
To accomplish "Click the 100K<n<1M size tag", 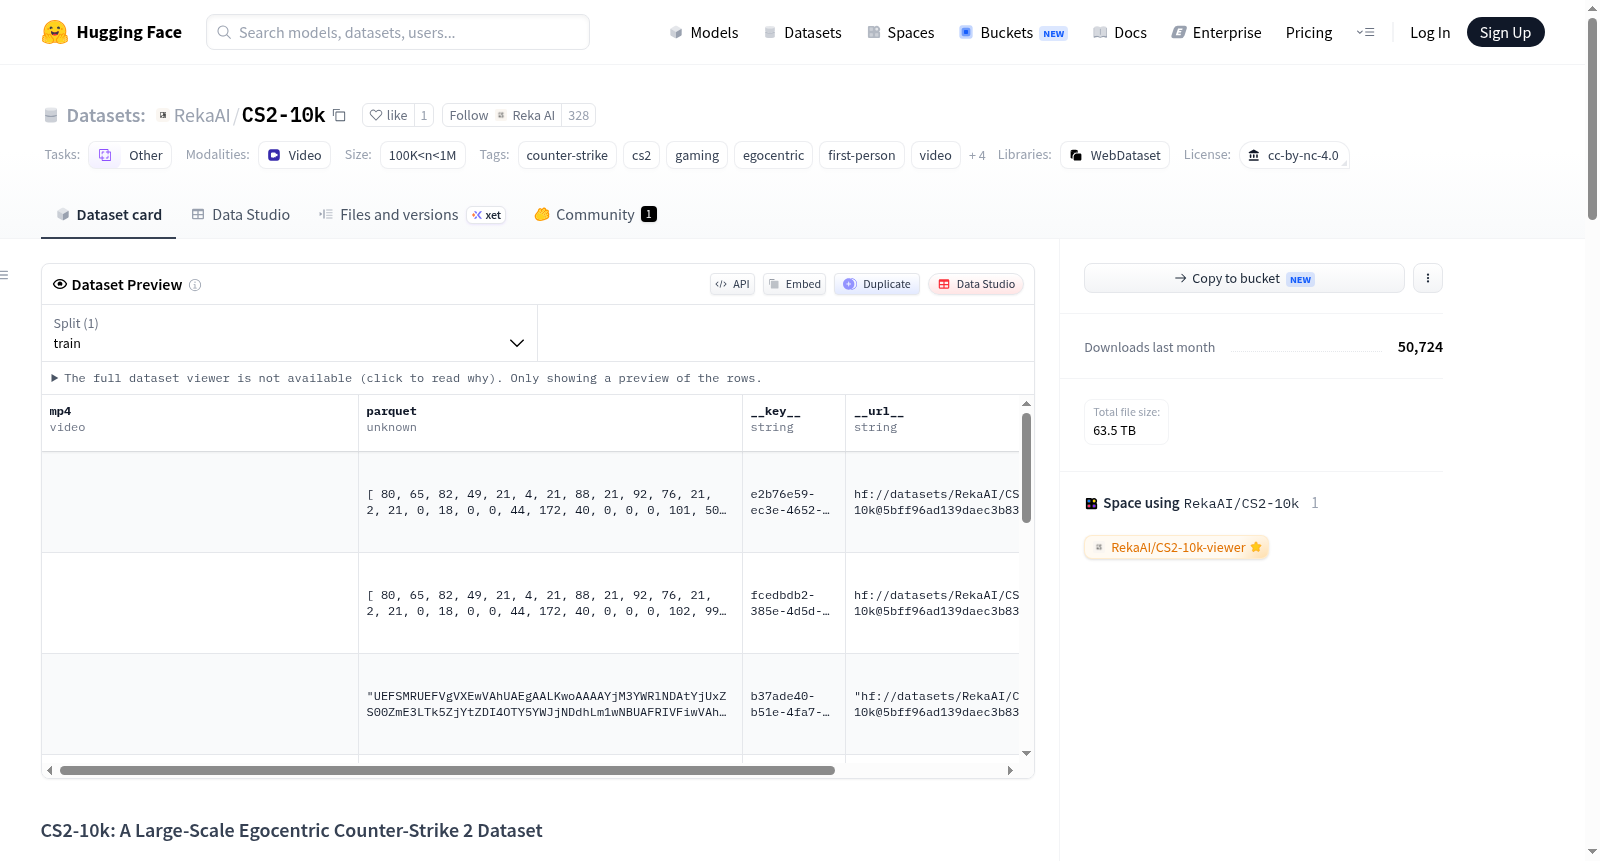I will click(x=422, y=155).
